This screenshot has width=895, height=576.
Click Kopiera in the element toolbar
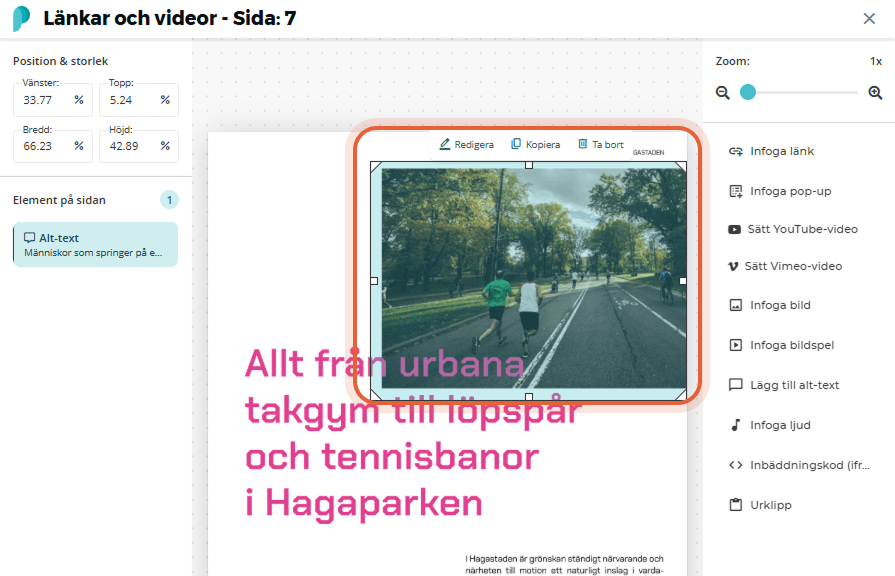(x=535, y=144)
